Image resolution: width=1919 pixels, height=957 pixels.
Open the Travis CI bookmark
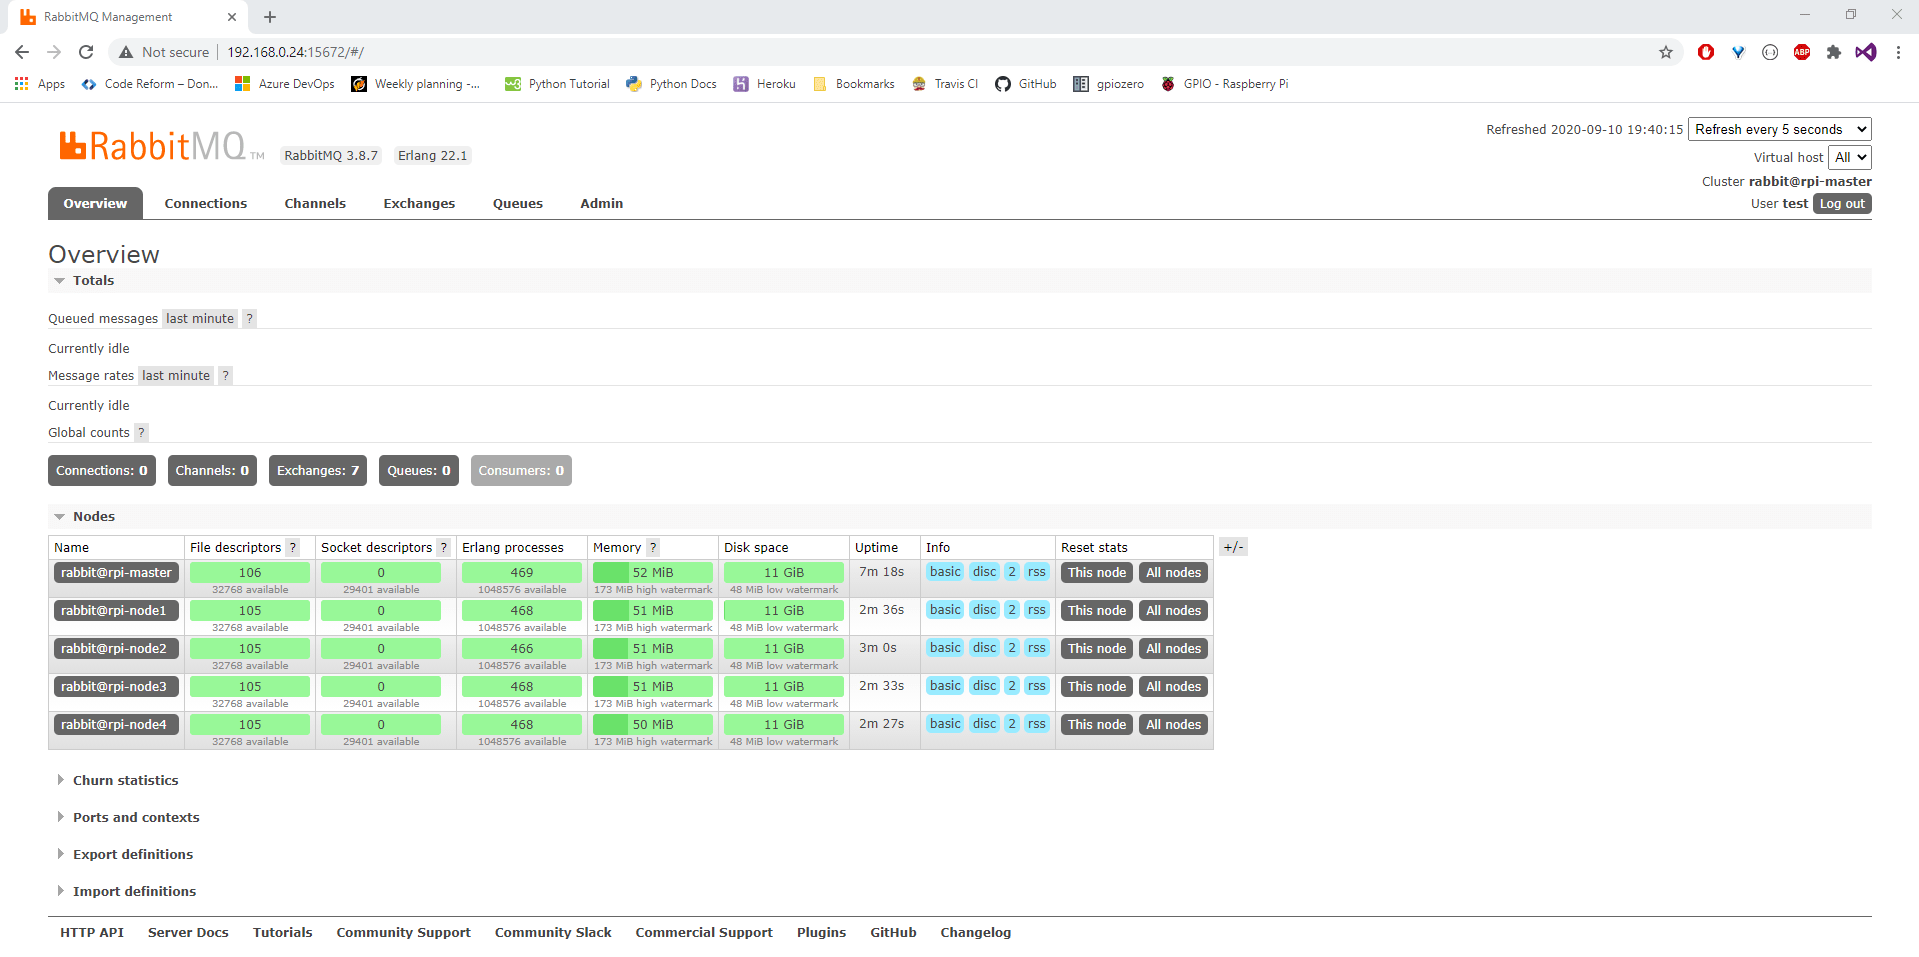(x=945, y=84)
